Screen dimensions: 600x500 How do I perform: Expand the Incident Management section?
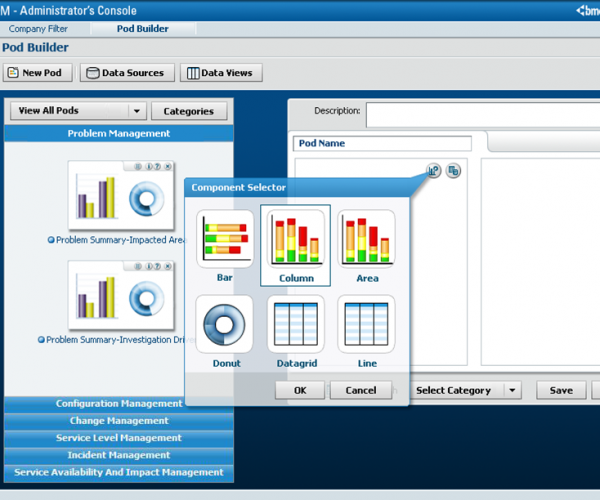tap(119, 455)
